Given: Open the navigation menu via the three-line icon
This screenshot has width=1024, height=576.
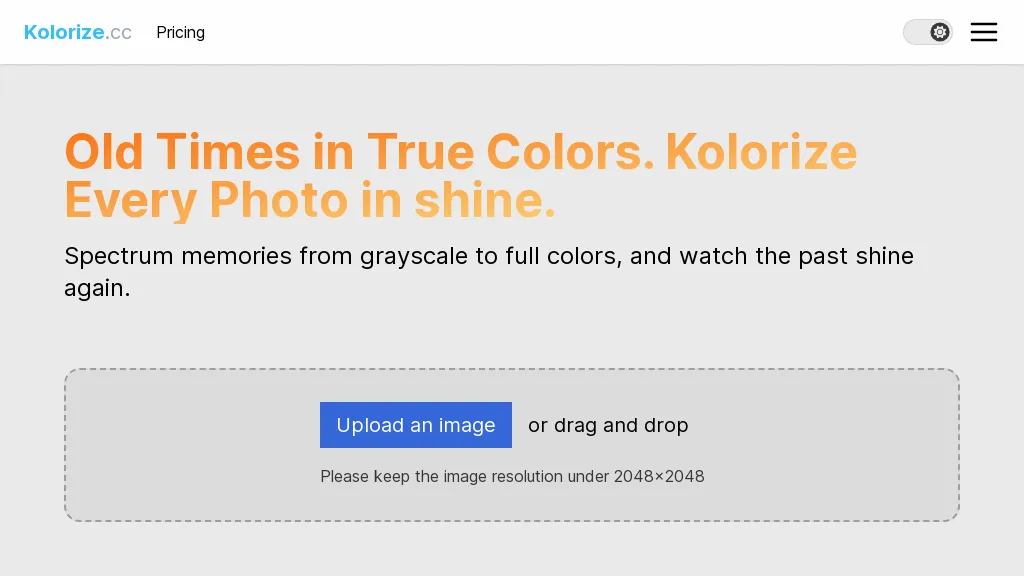Looking at the screenshot, I should tap(984, 31).
